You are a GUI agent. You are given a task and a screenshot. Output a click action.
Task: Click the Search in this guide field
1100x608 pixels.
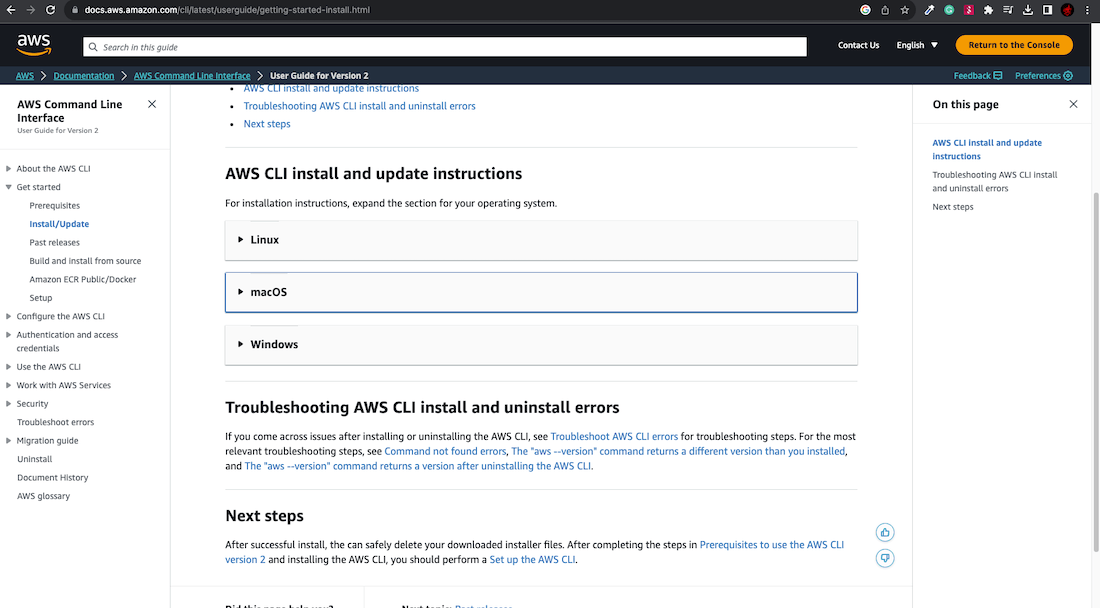pos(445,47)
